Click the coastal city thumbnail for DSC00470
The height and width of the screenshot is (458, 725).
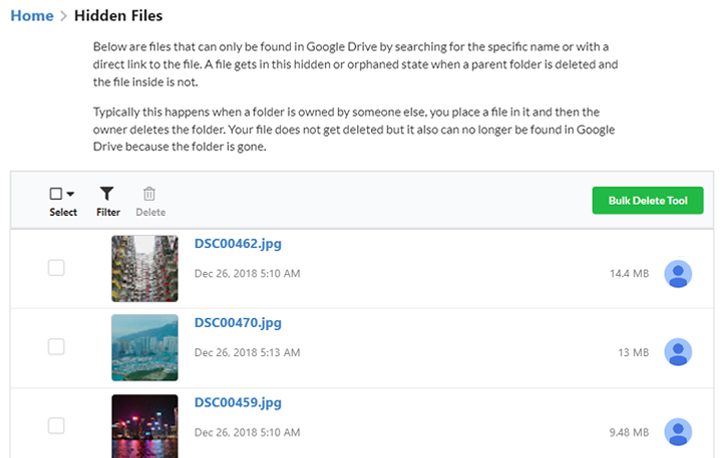145,348
